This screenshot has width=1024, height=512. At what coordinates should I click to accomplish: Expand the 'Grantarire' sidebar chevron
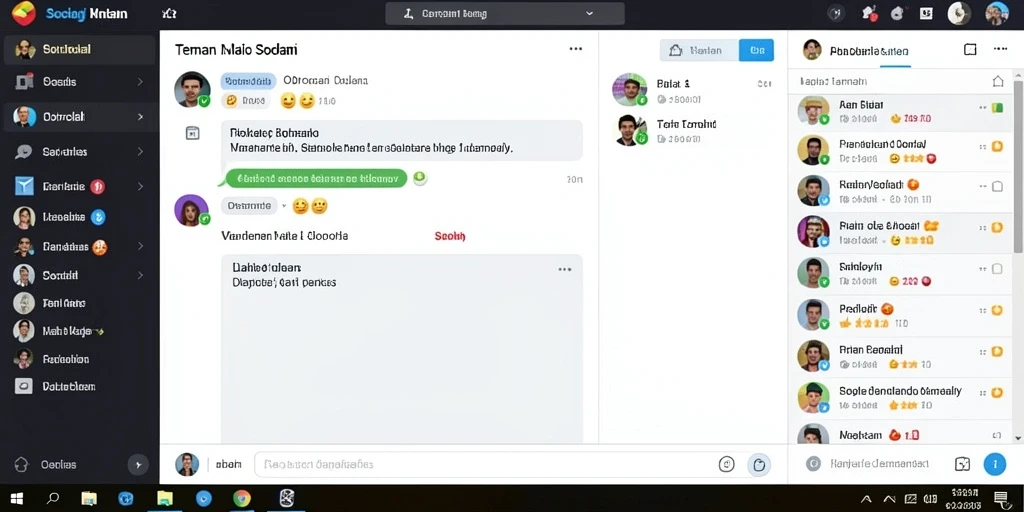[x=140, y=186]
